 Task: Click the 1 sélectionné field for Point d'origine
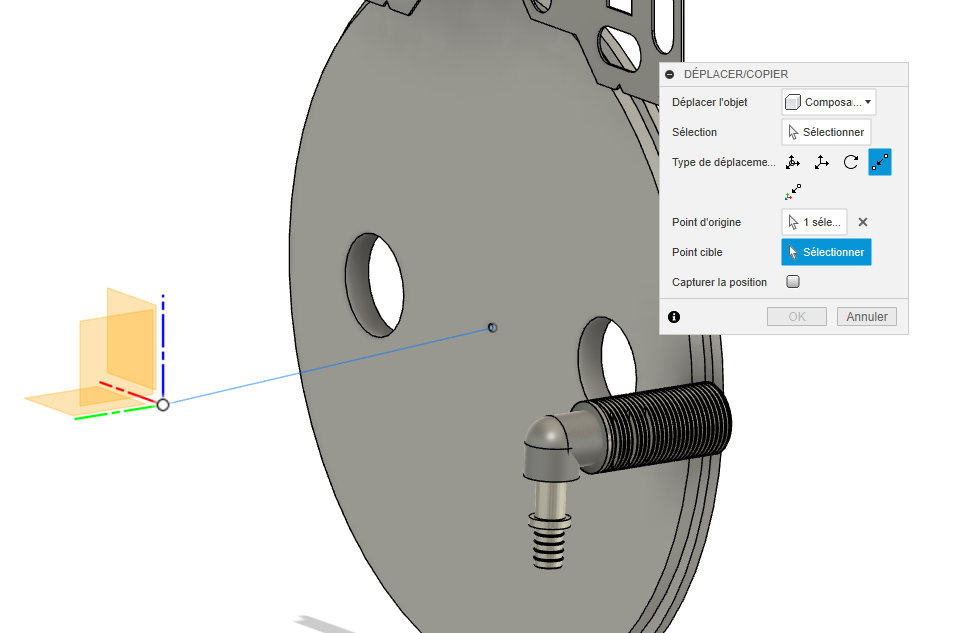(x=813, y=222)
